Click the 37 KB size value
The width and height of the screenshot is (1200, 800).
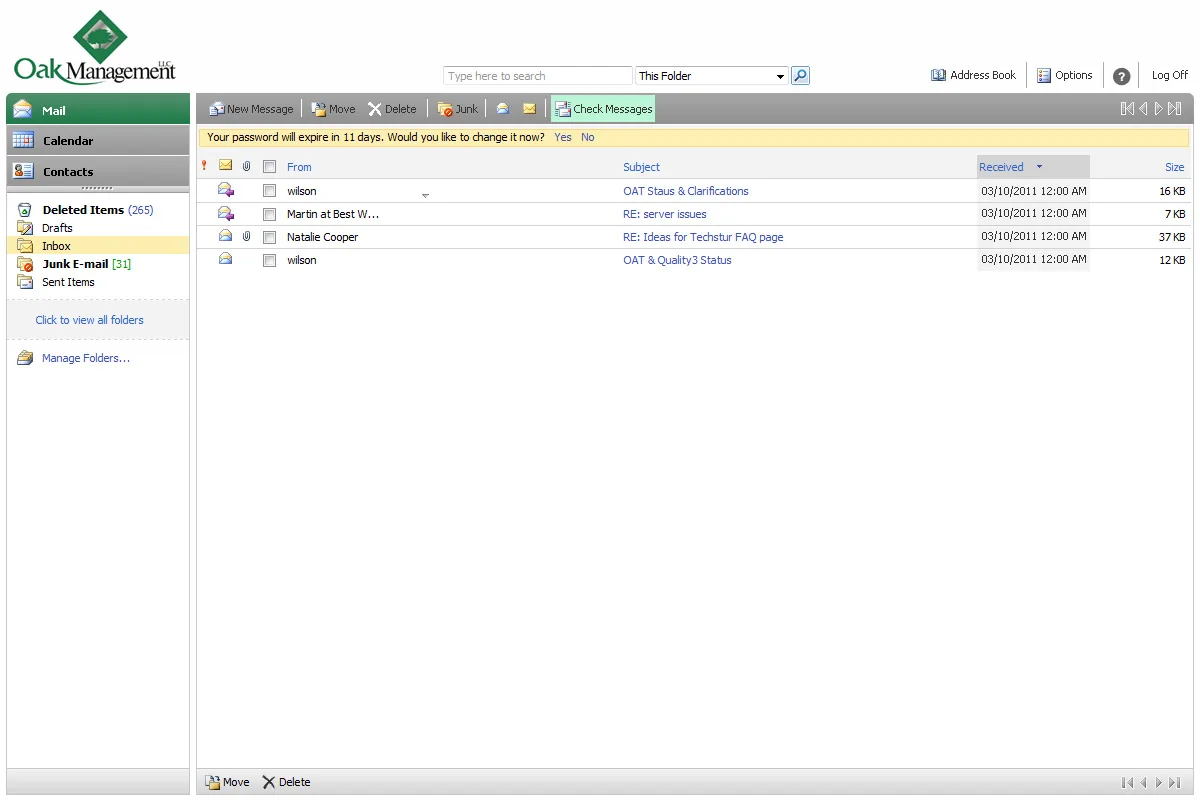click(1172, 237)
